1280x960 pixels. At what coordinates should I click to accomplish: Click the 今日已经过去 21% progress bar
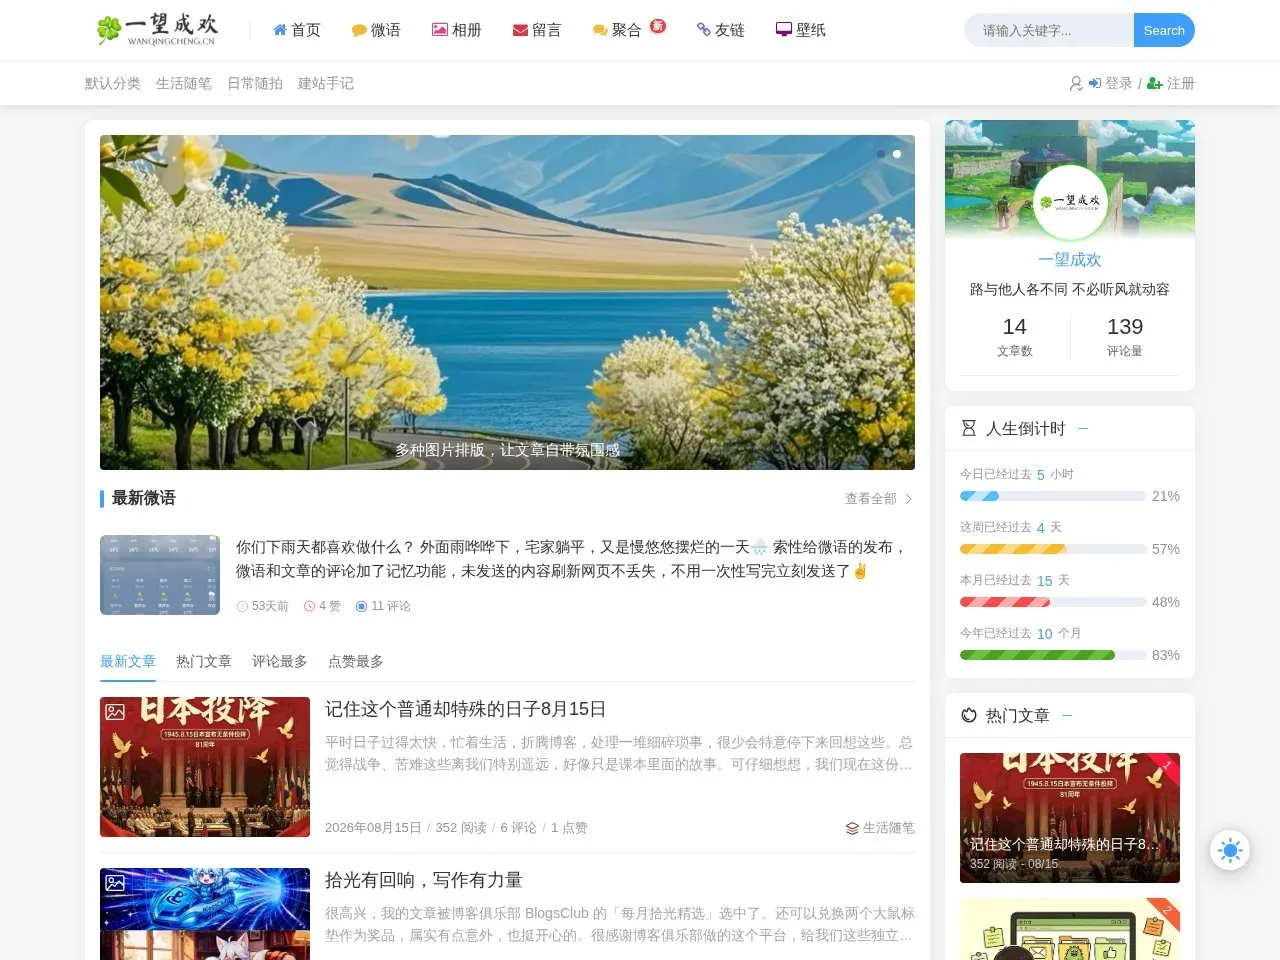tap(1053, 496)
